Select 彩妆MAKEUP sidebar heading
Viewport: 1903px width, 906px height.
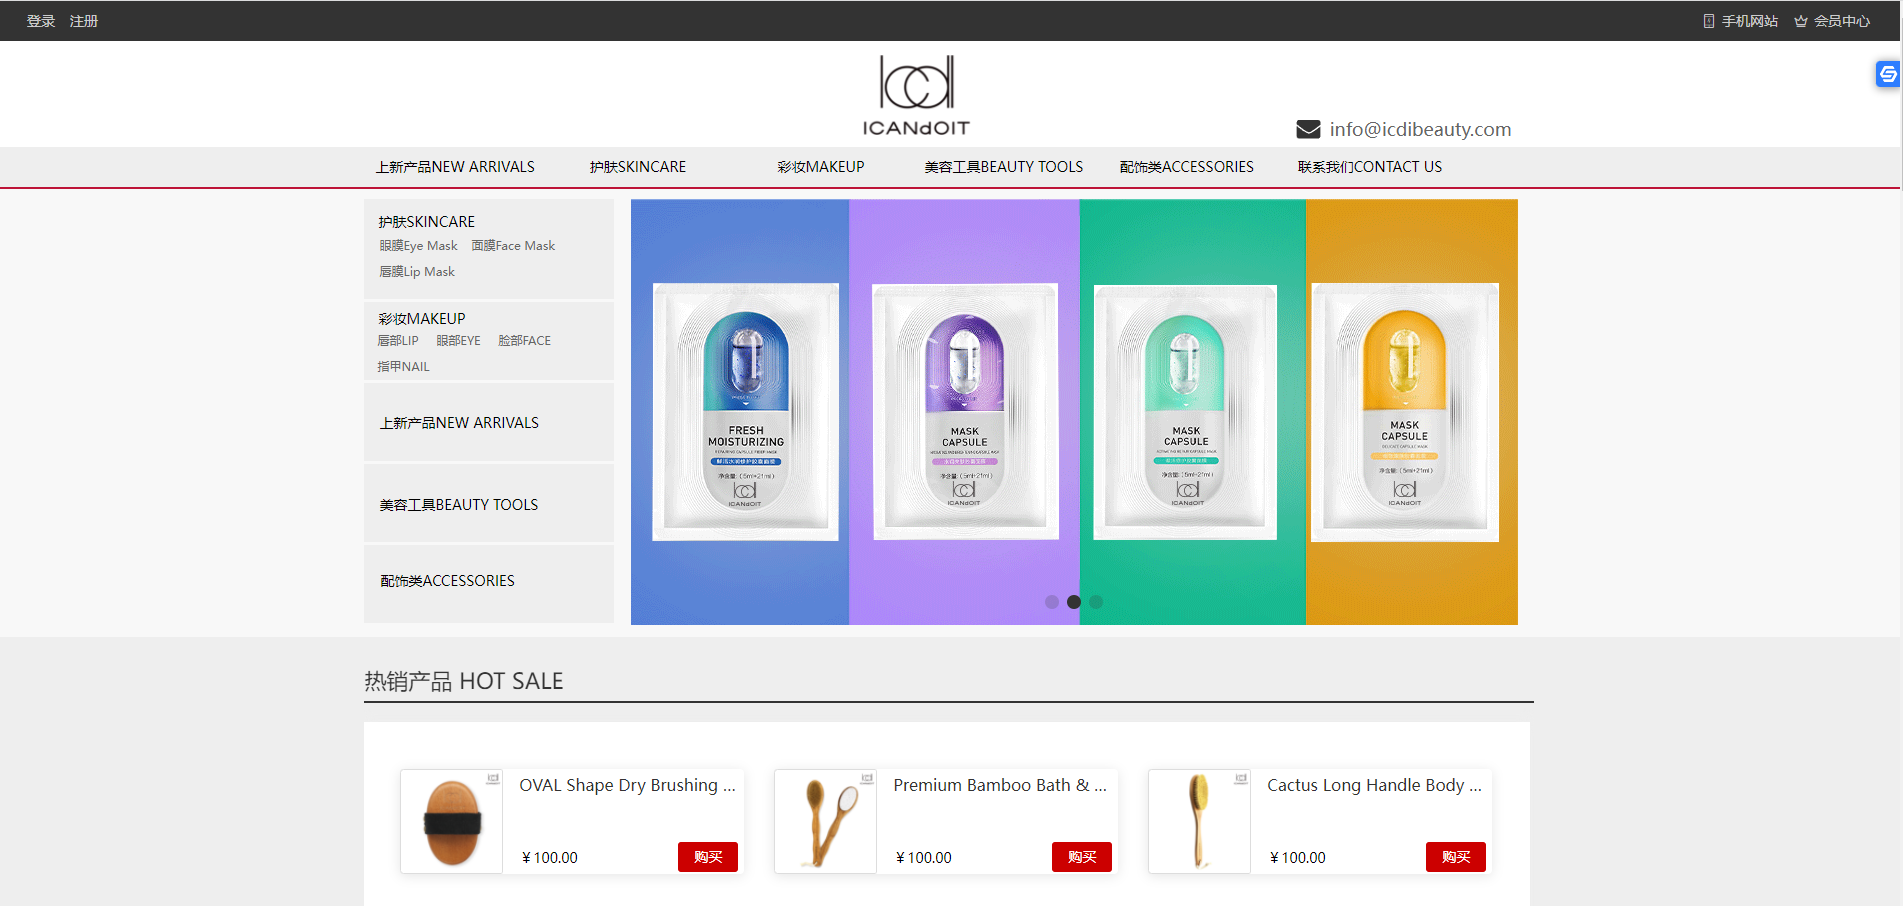(x=422, y=319)
